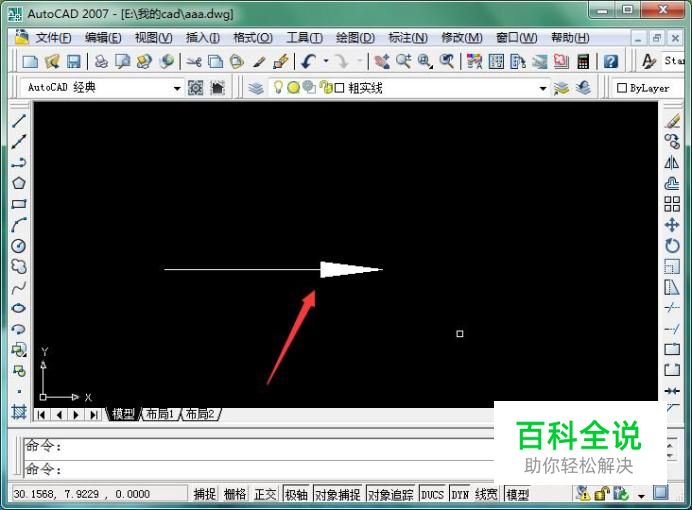Open the Layer Properties Manager icon
This screenshot has width=692, height=510.
tap(256, 88)
